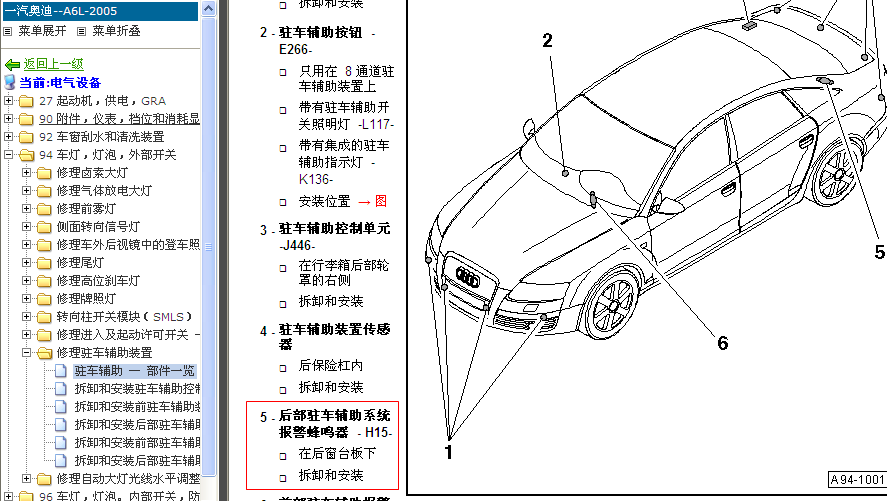The height and width of the screenshot is (501, 887).
Task: Click folder icon of 27 起动机,供电,GRA
Action: pyautogui.click(x=26, y=101)
